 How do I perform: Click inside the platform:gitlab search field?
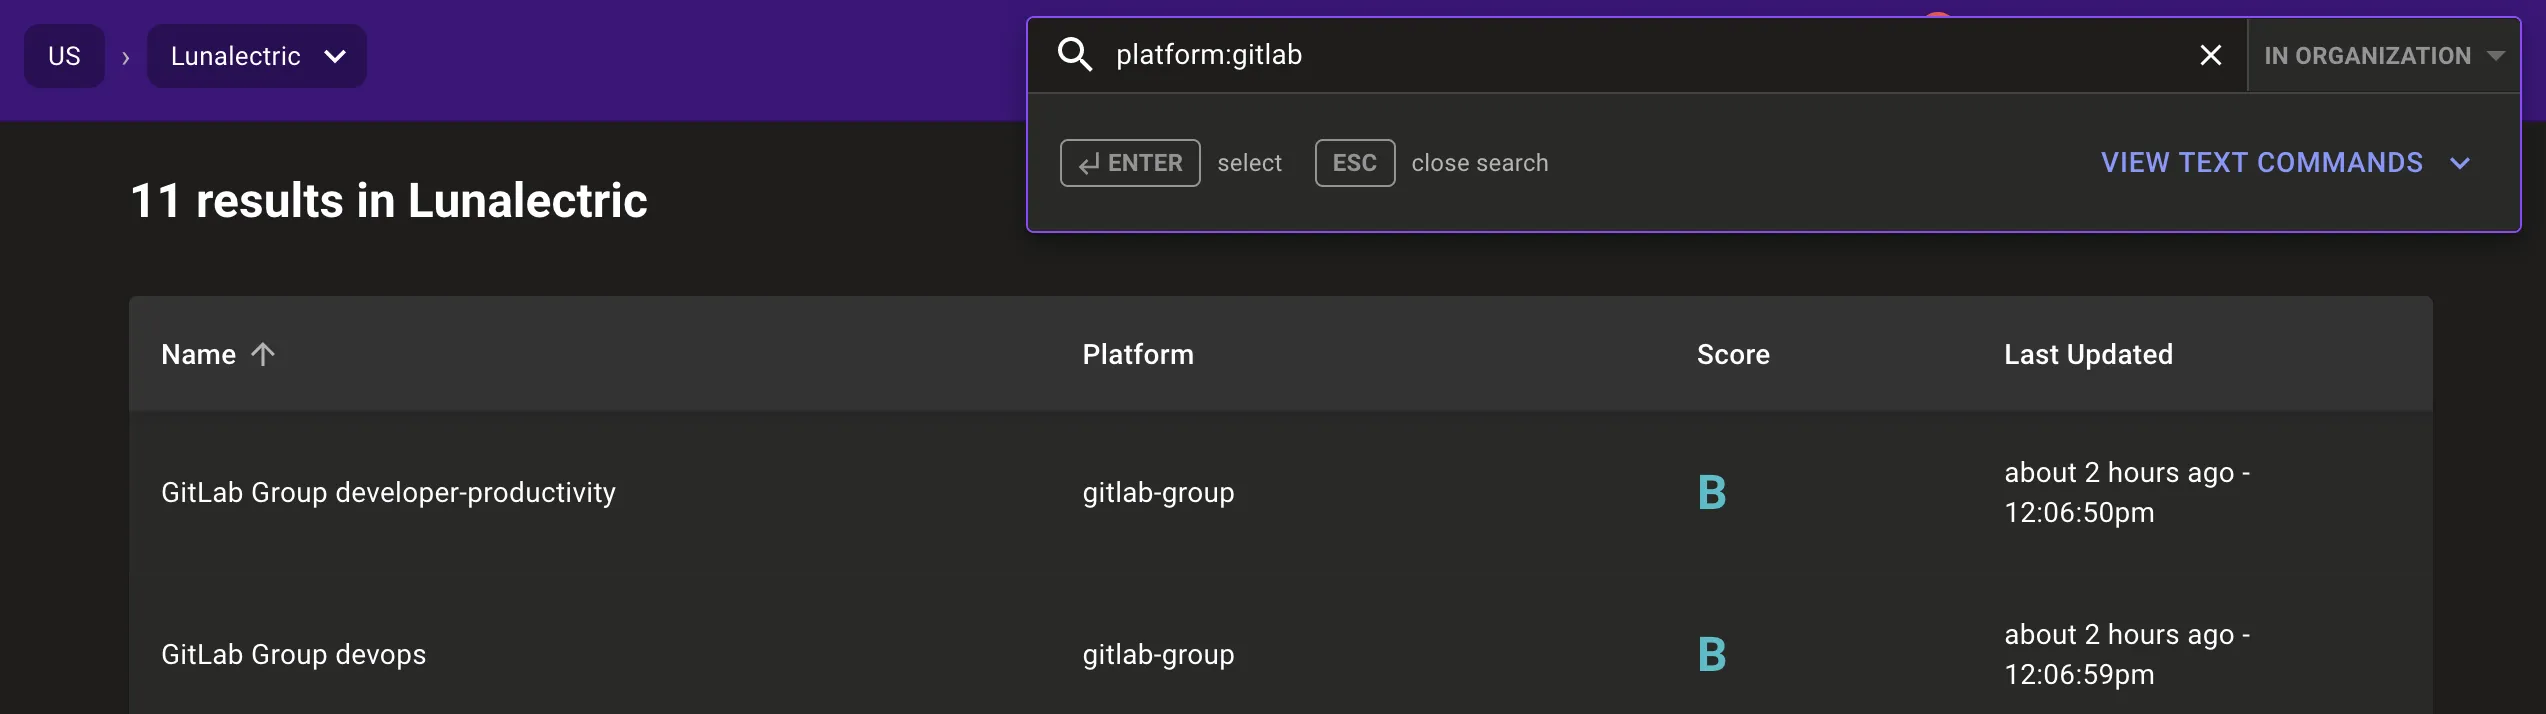1500,55
